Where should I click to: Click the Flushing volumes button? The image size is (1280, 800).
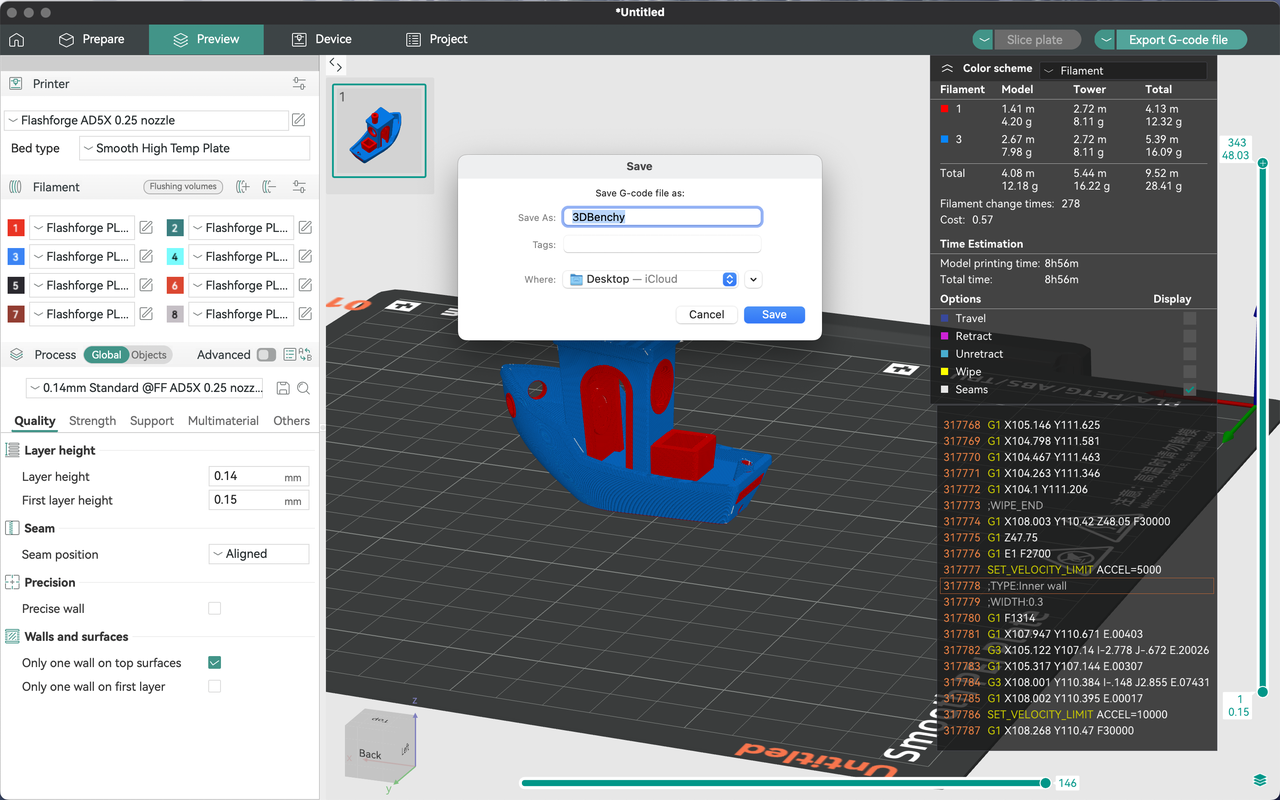click(183, 187)
